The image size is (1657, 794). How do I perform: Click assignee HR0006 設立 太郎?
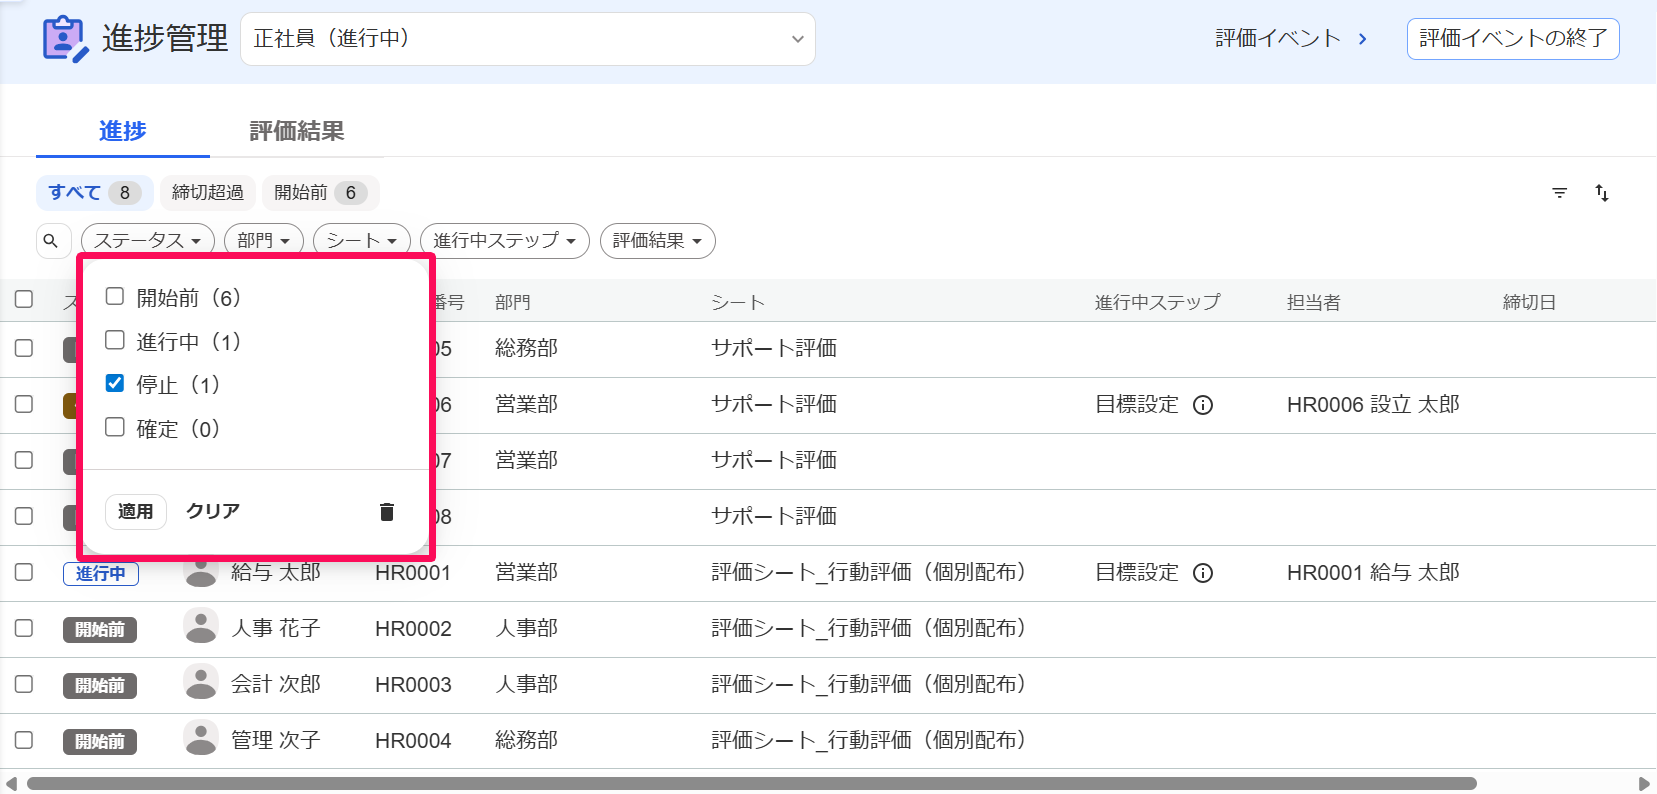1373,405
